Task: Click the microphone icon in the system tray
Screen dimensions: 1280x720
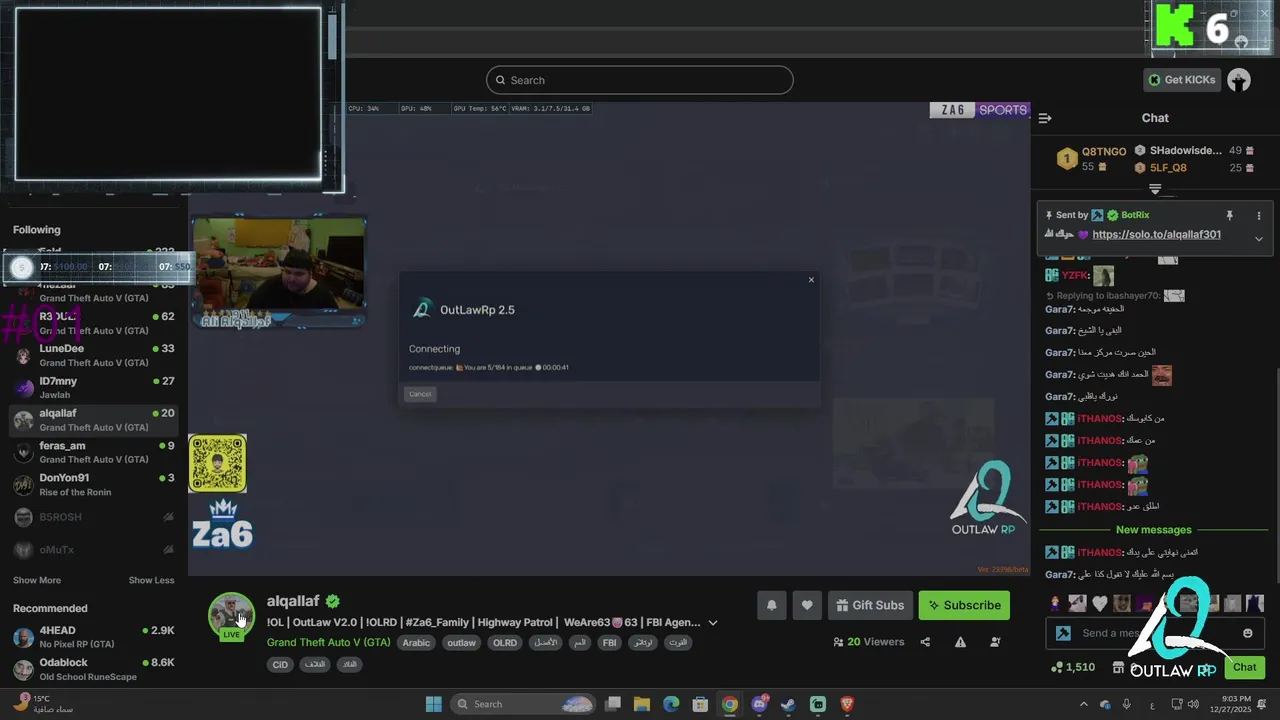Action: (1127, 704)
